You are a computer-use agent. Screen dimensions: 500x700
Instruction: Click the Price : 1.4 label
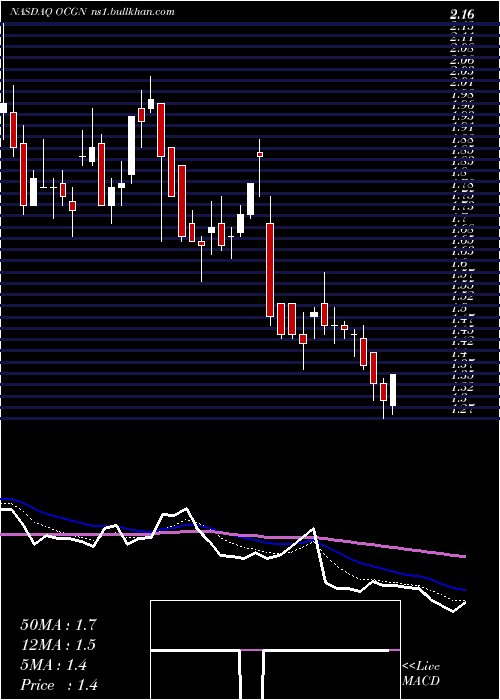pos(59,685)
